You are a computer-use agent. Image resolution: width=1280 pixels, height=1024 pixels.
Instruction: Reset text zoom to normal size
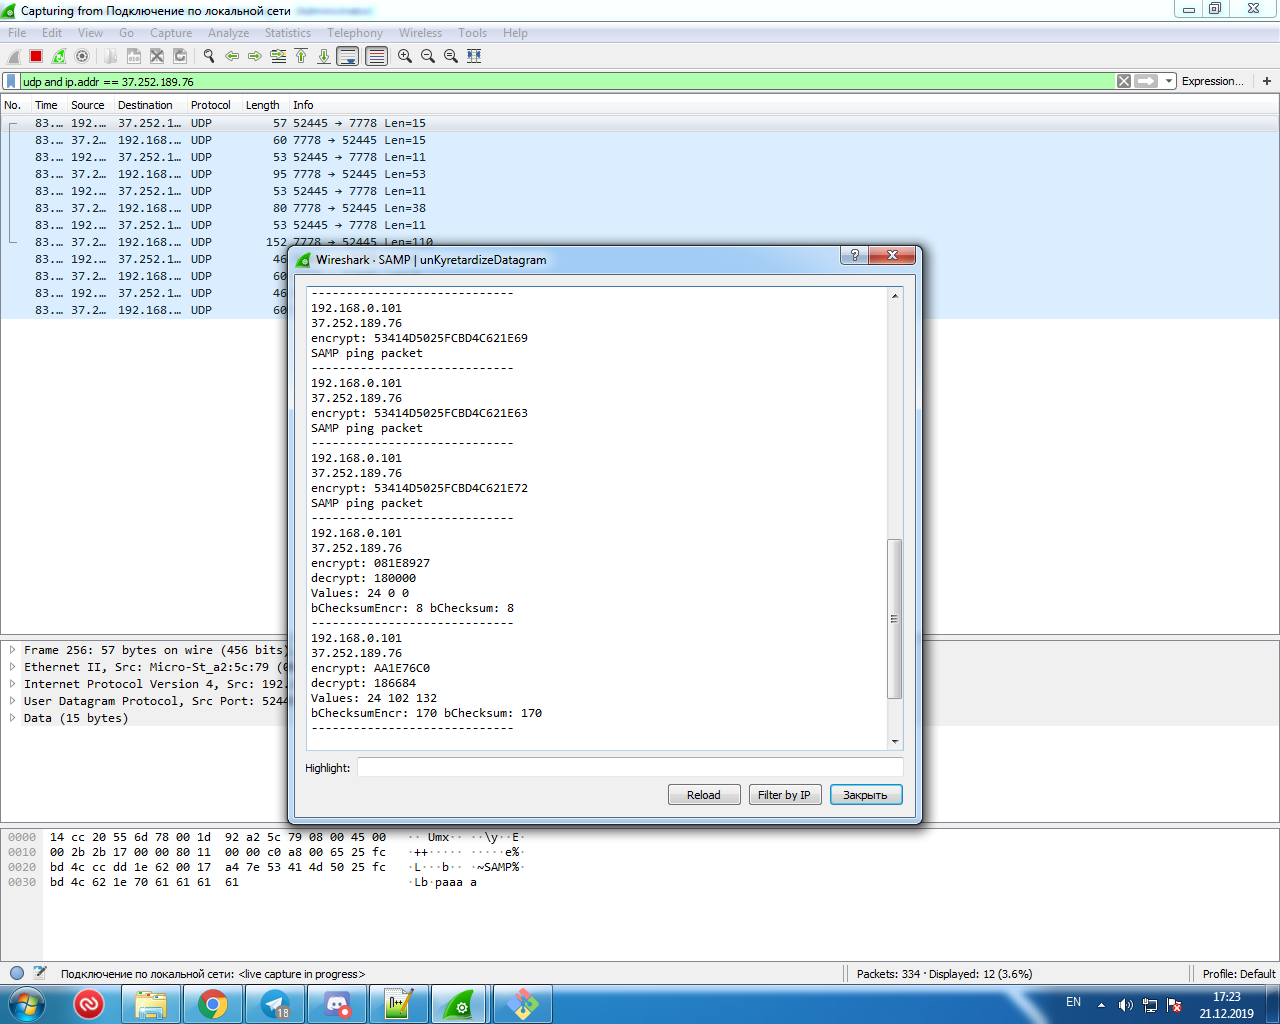pos(451,57)
